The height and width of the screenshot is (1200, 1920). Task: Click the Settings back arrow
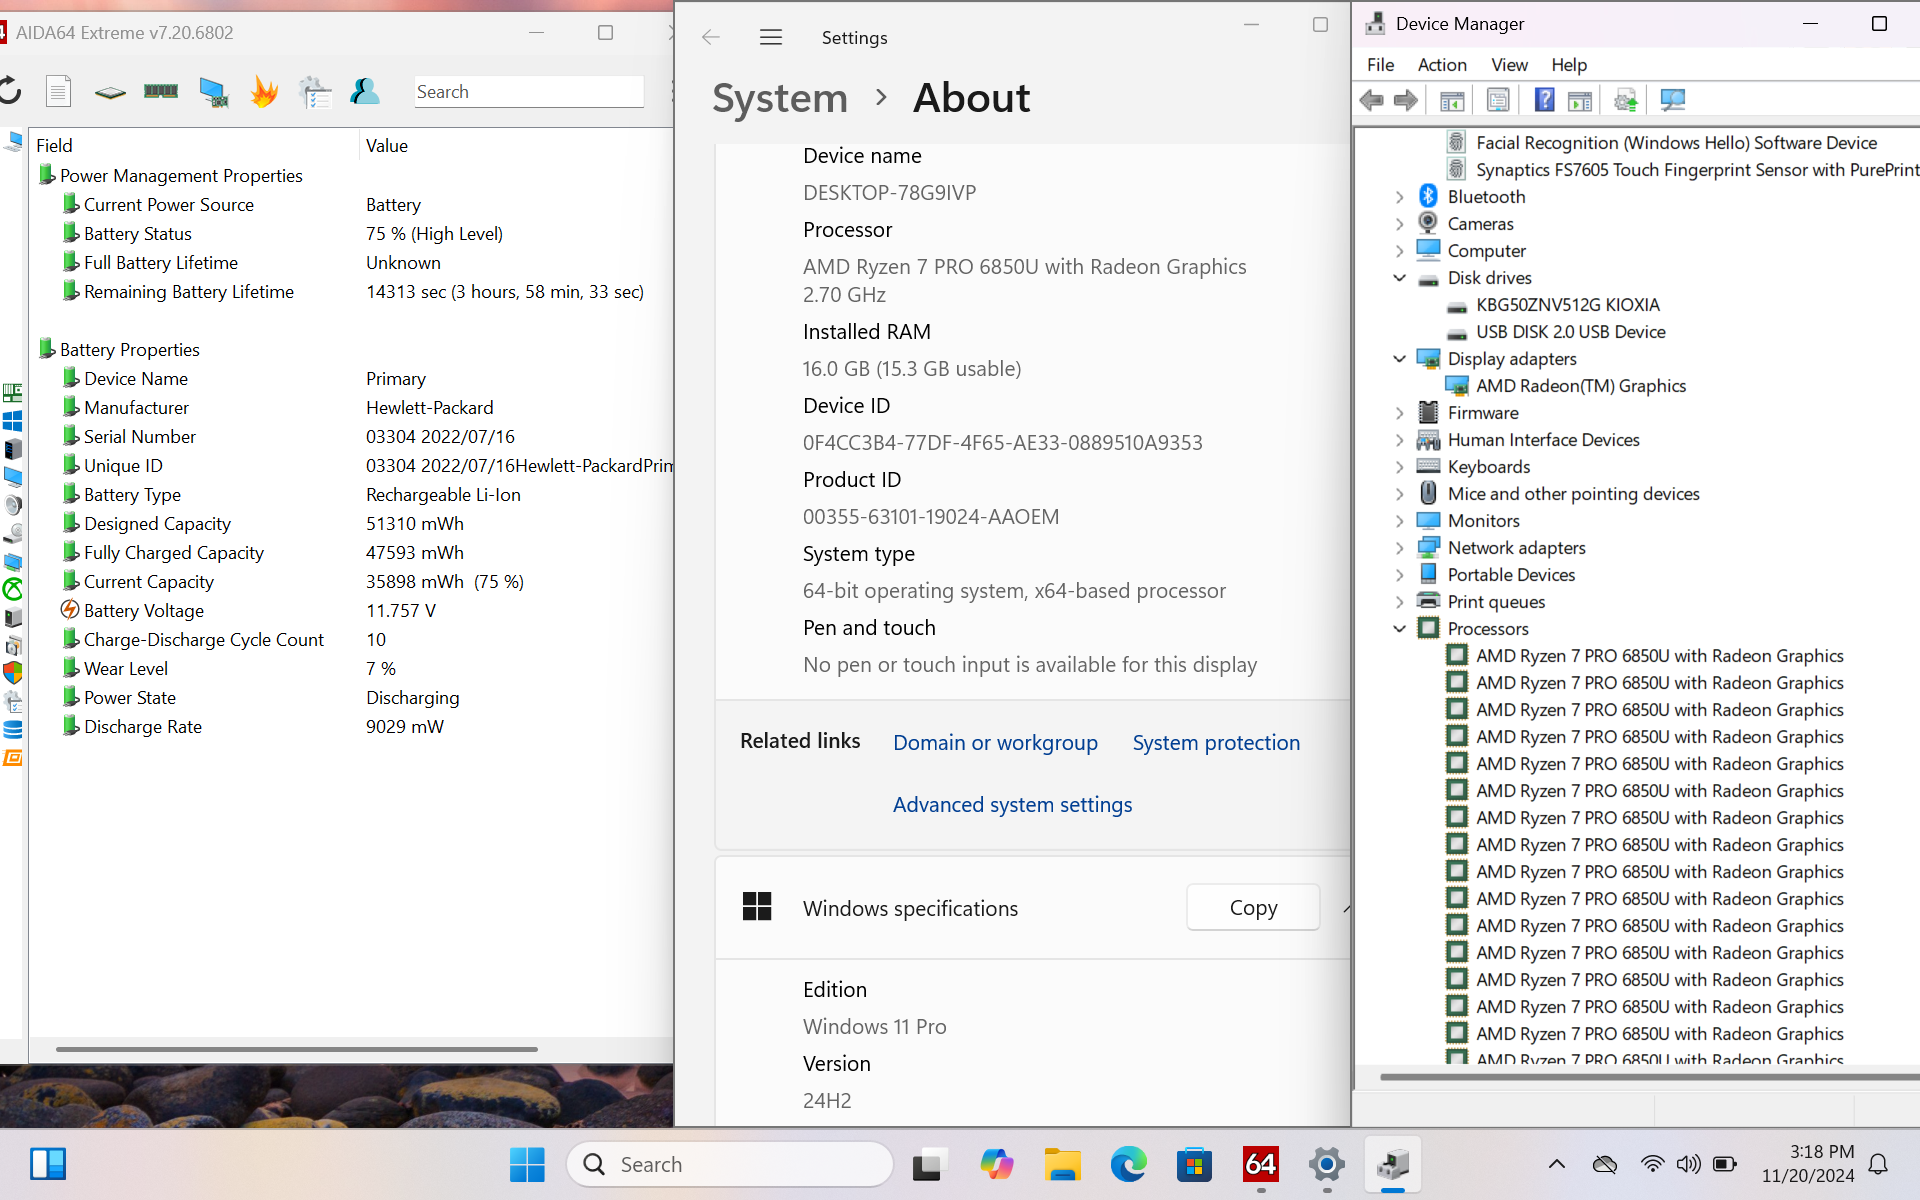[x=711, y=38]
